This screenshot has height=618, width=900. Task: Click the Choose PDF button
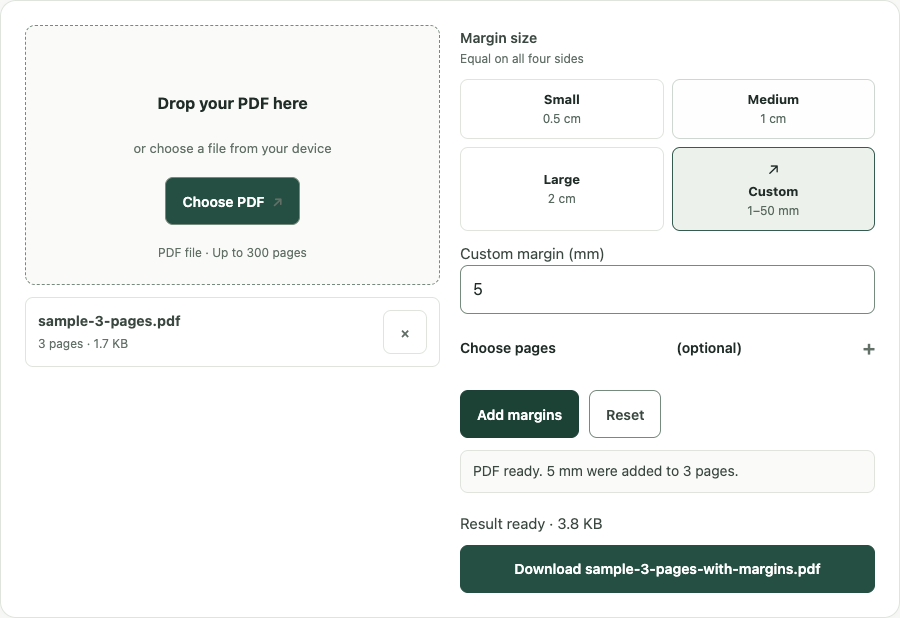(x=232, y=201)
